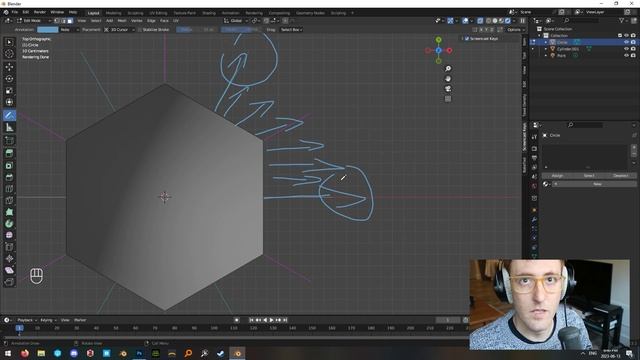Open the Render menu
640x360 pixels.
(40, 12)
